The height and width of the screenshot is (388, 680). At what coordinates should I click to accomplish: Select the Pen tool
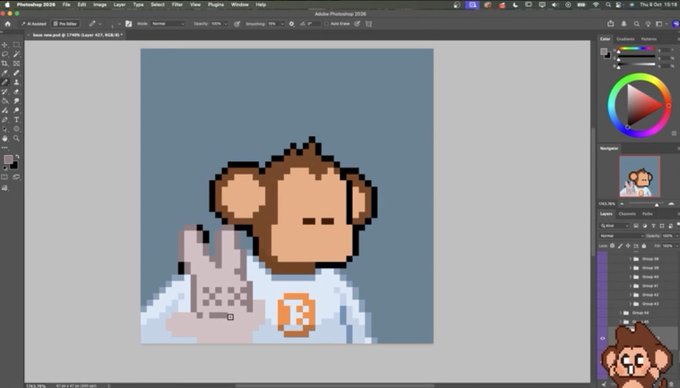click(x=5, y=120)
